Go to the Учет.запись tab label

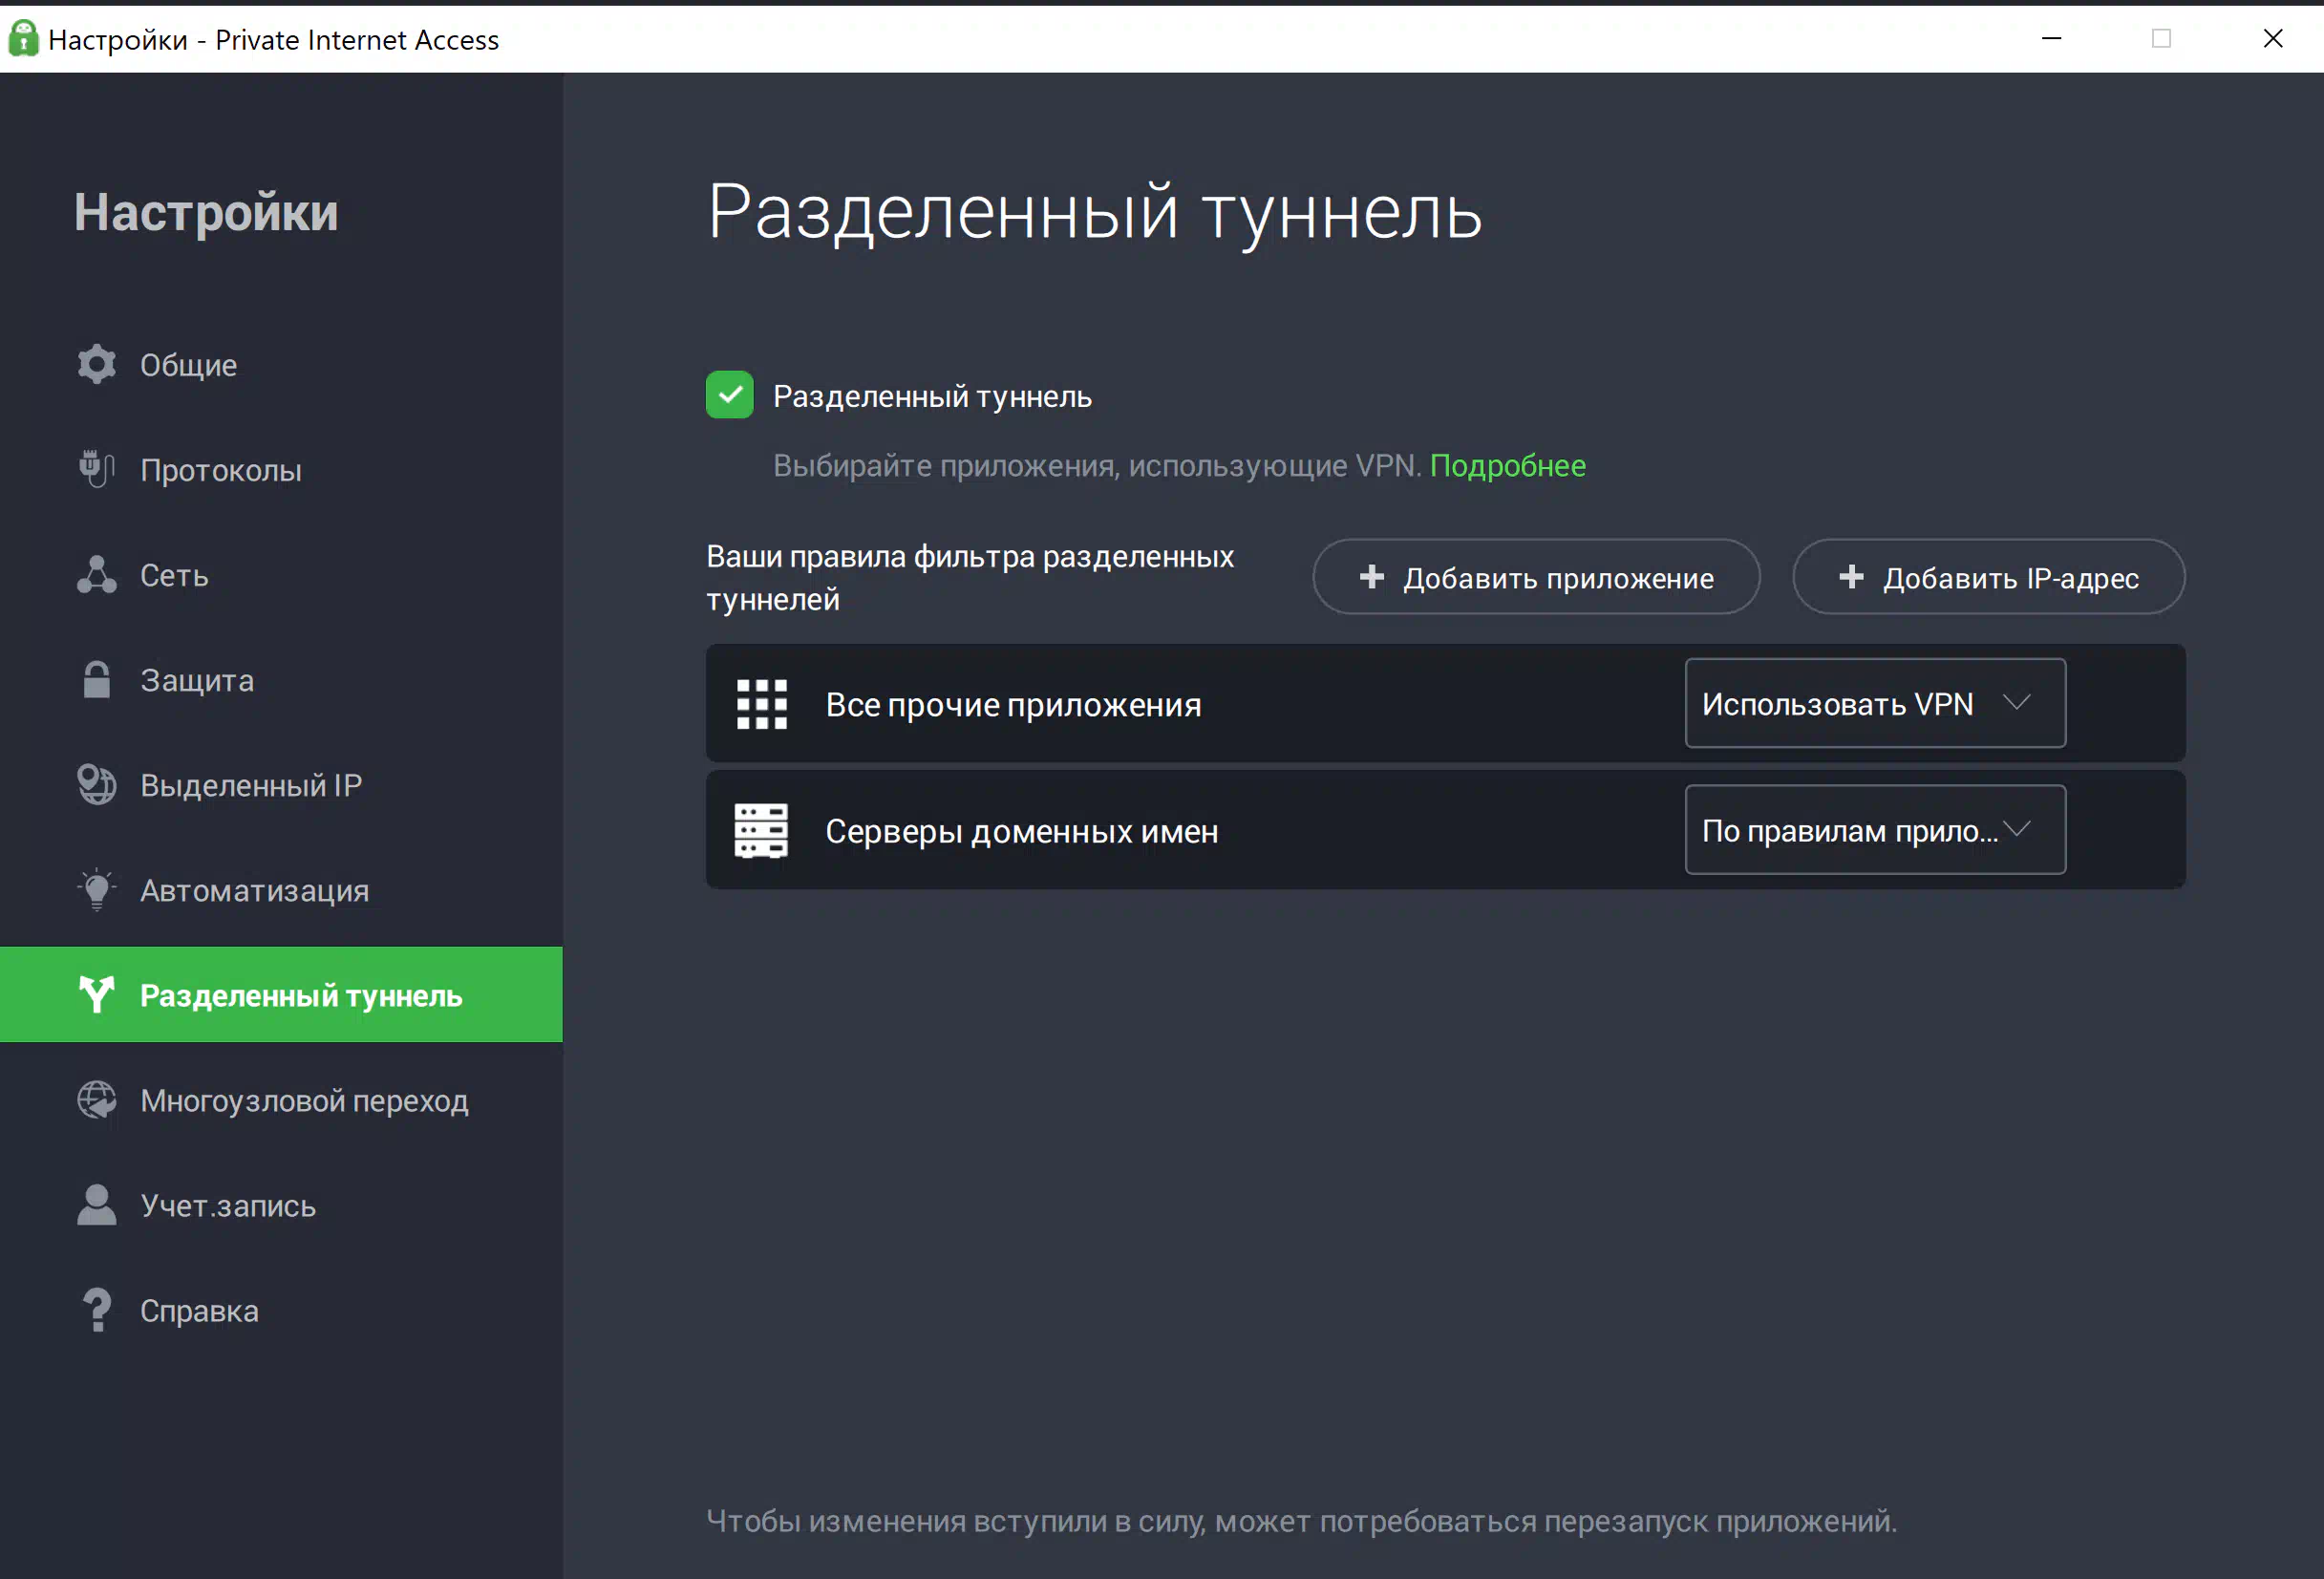(228, 1206)
